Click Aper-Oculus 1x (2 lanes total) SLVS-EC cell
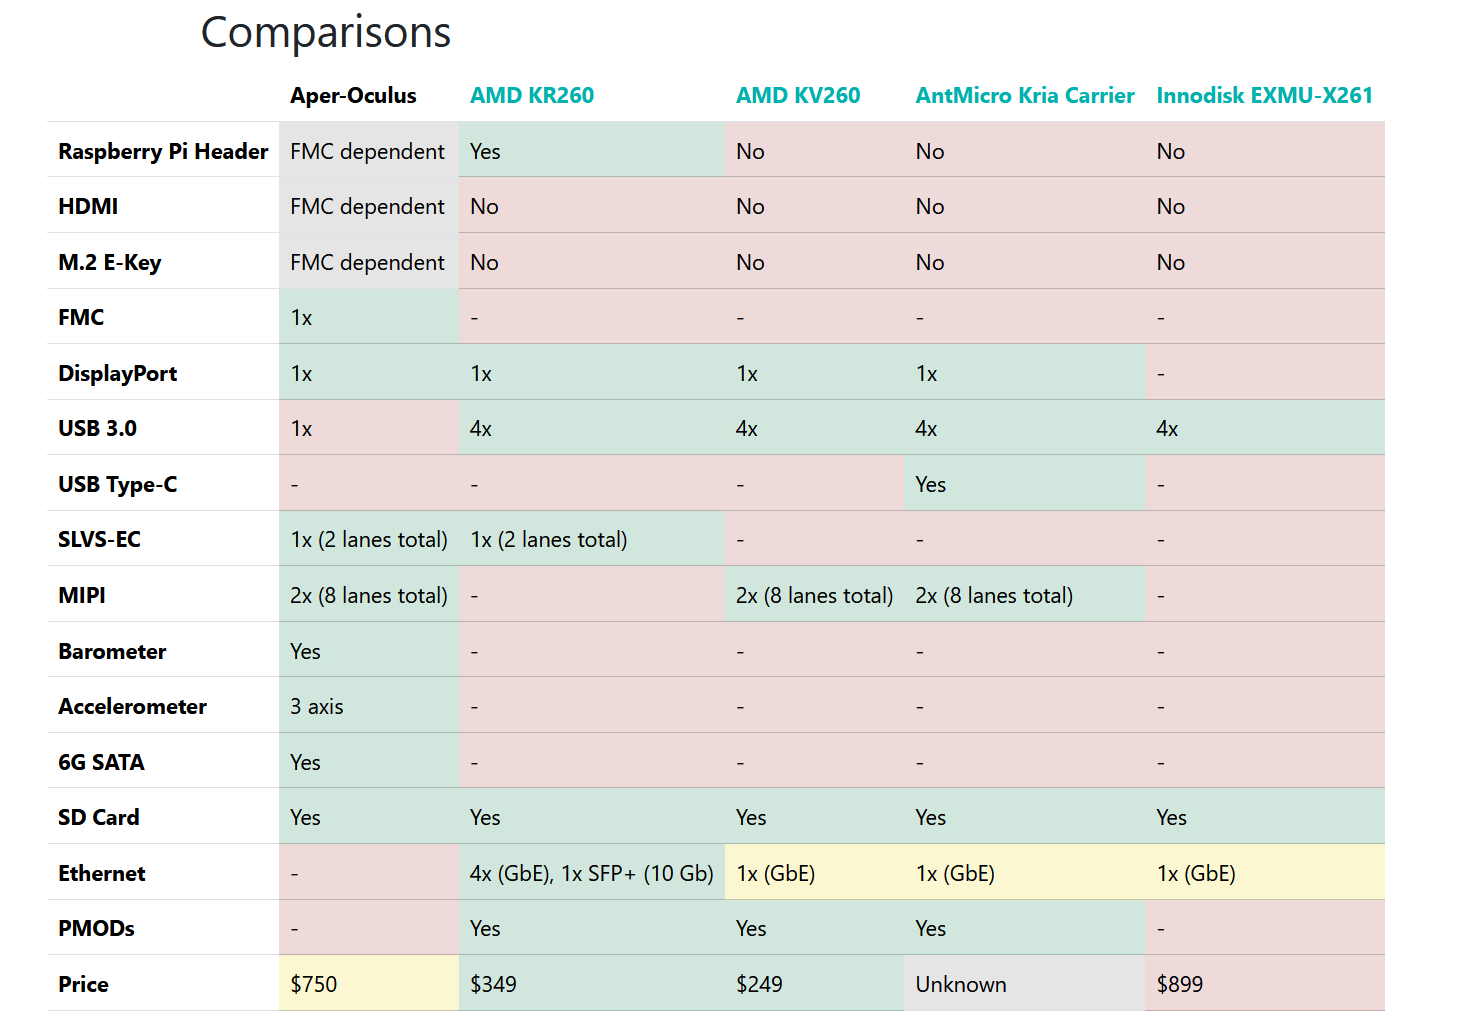 (369, 539)
